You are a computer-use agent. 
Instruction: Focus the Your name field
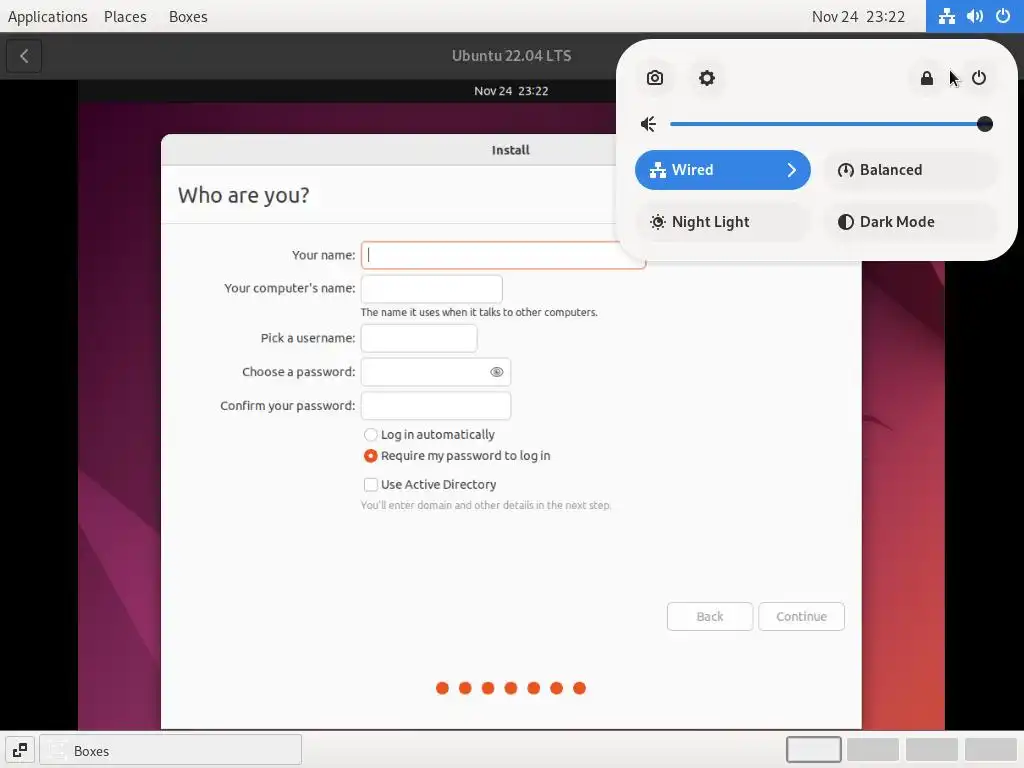coord(503,255)
